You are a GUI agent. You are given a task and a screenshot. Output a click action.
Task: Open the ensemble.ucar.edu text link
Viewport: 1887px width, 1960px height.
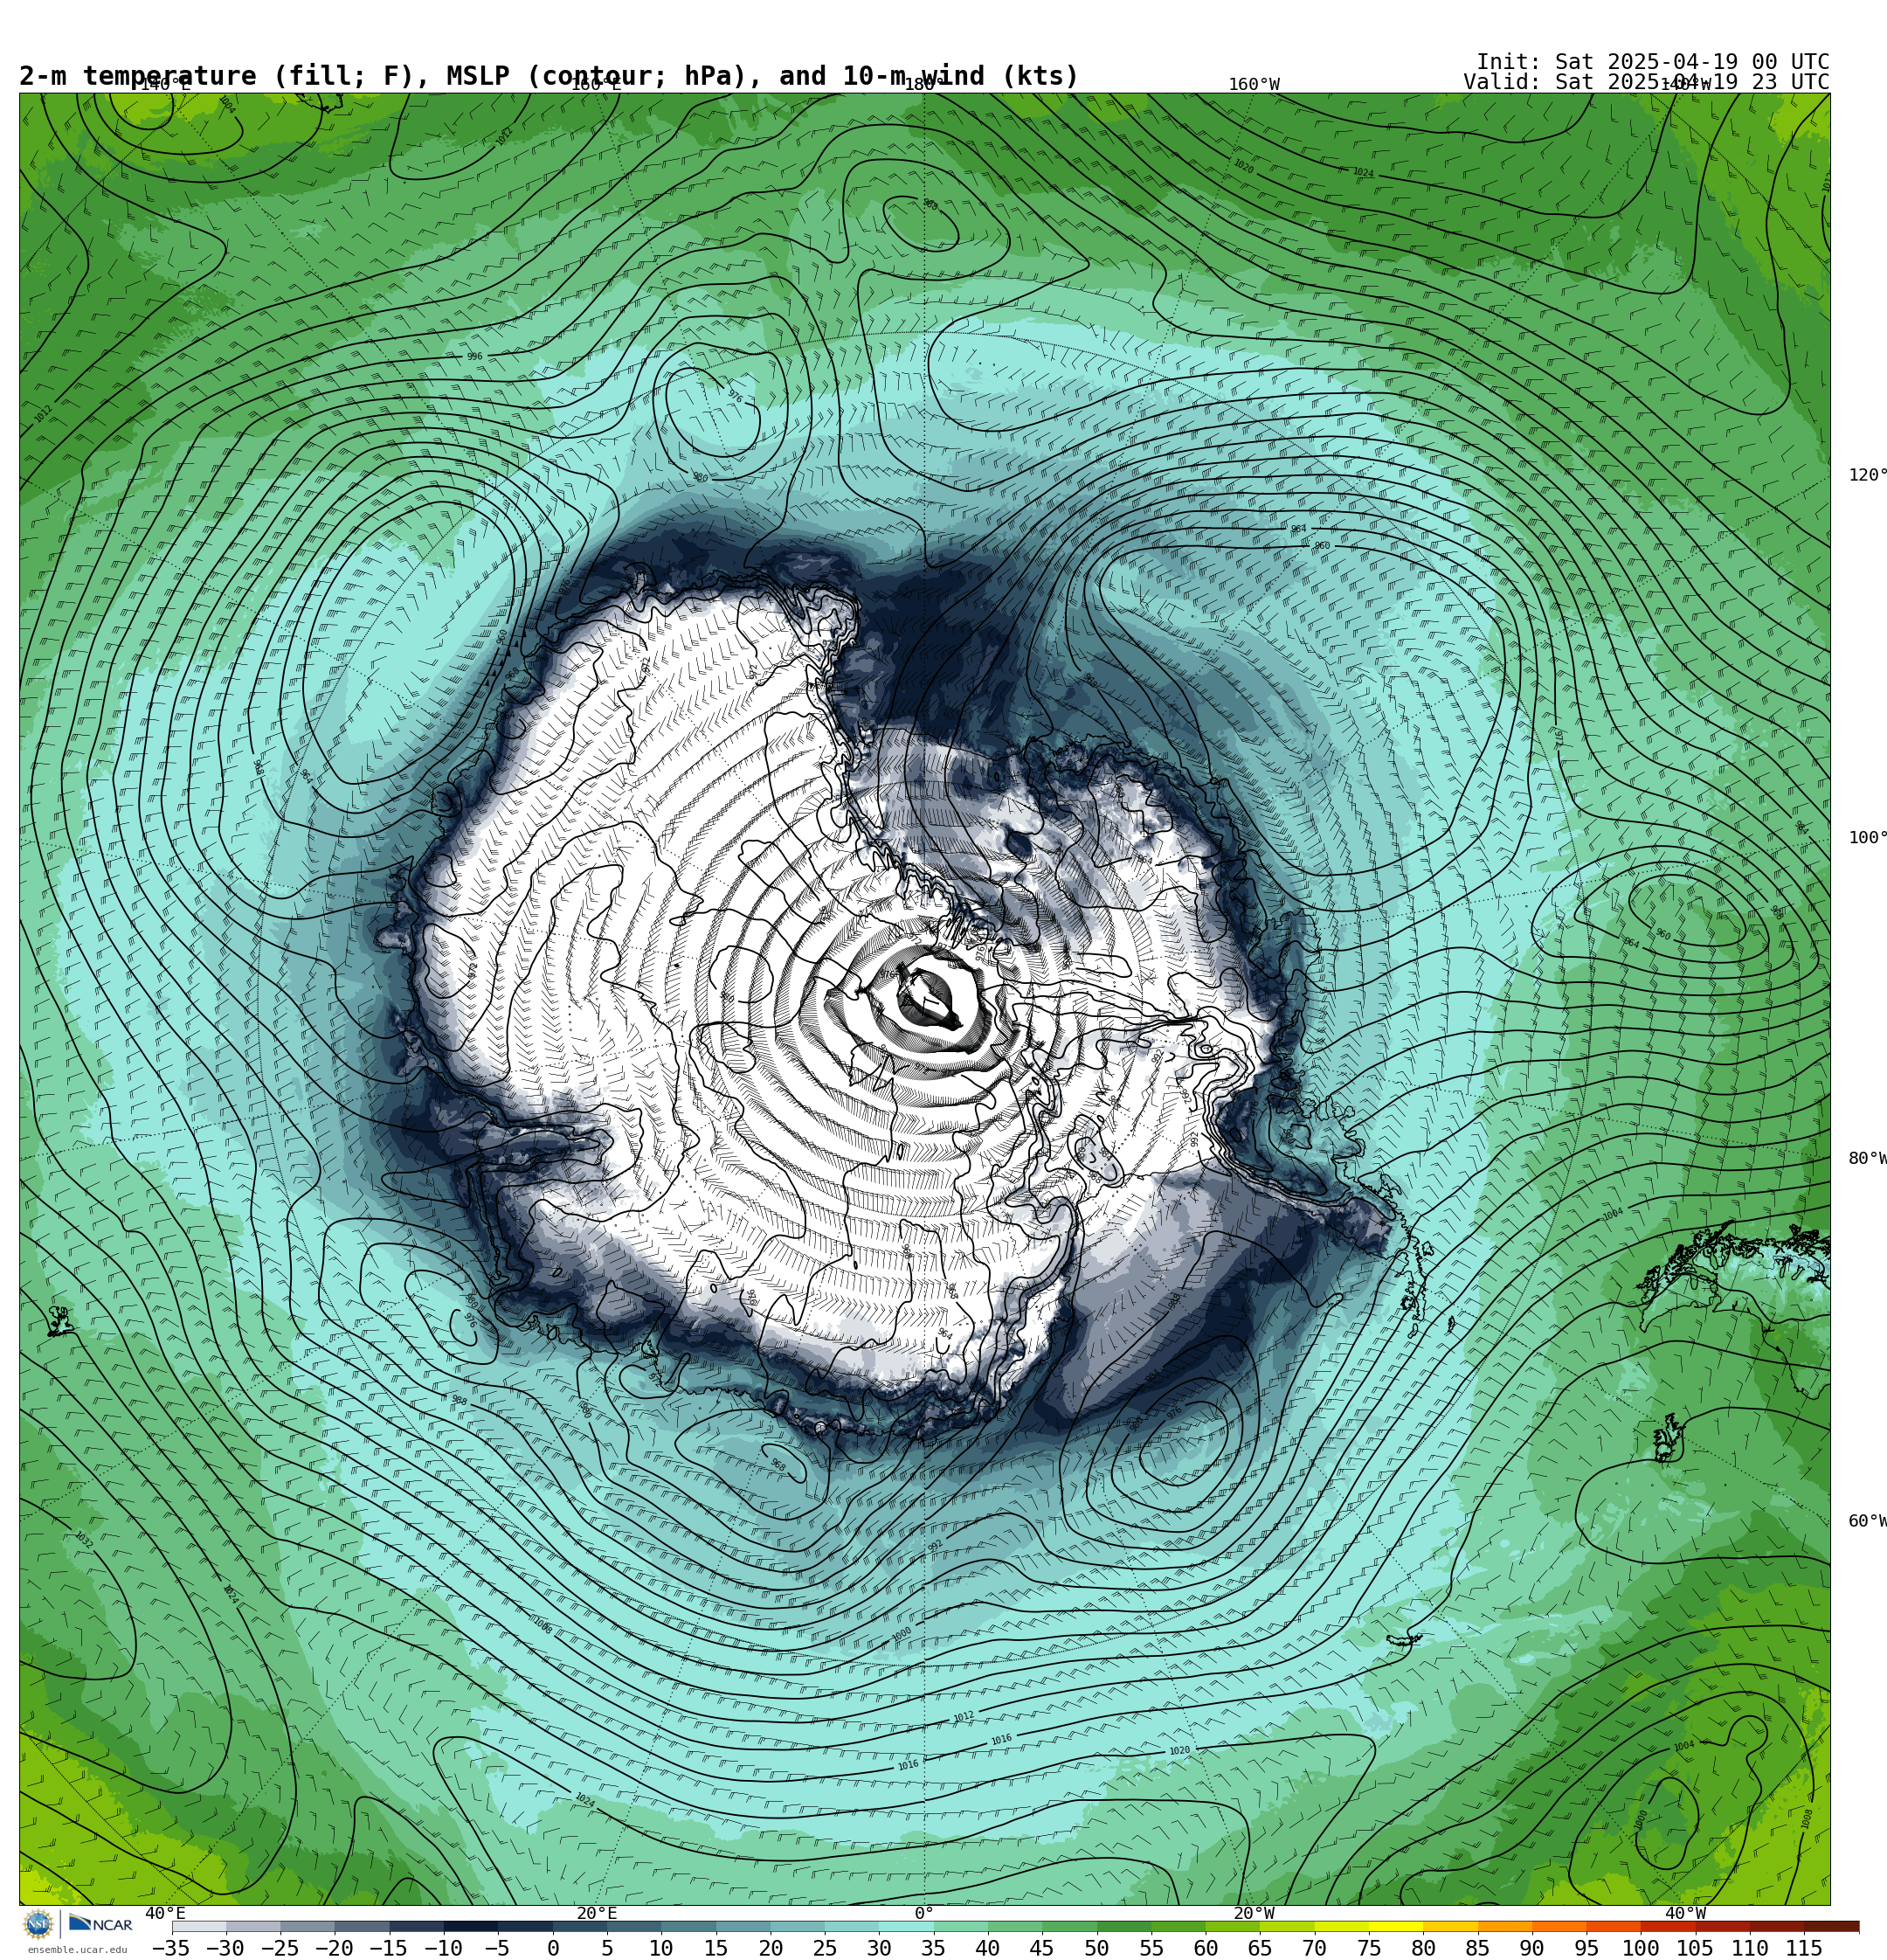pyautogui.click(x=77, y=1950)
